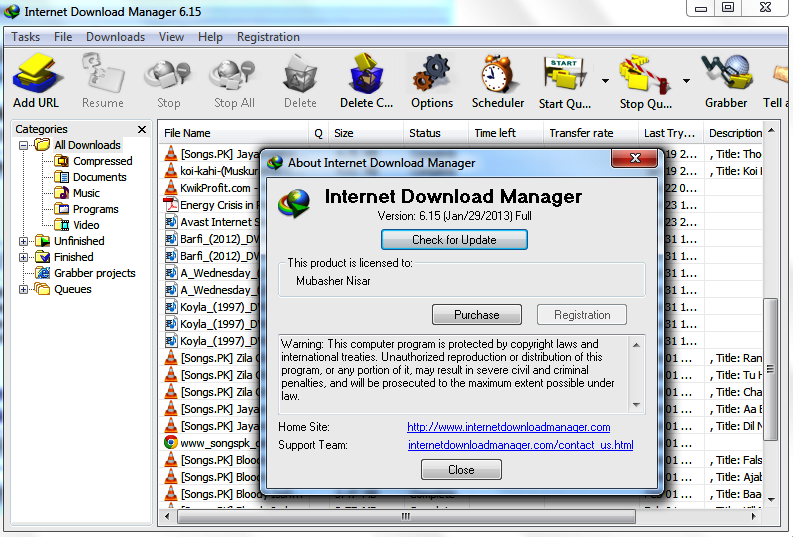
Task: Expand the Finished tree node
Action: tap(23, 257)
